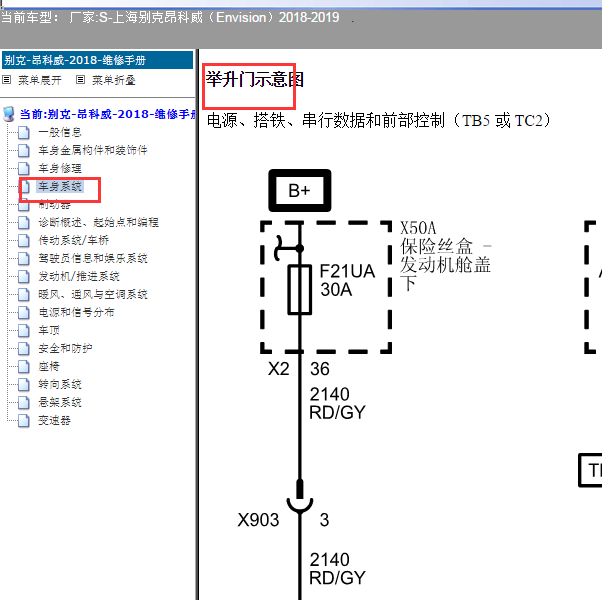The image size is (602, 600).
Task: Open the 悬架系统 section
Action: pos(60,402)
